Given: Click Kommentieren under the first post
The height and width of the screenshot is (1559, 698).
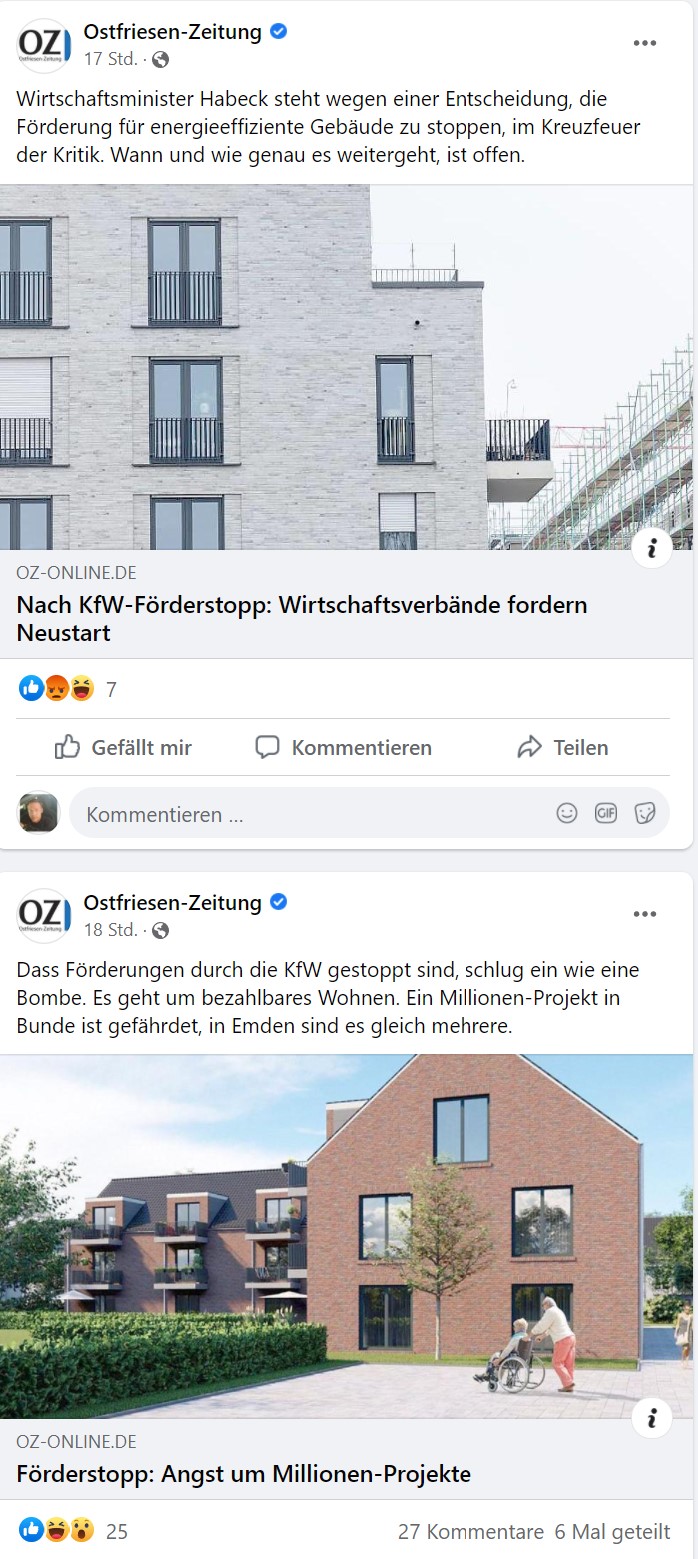Looking at the screenshot, I should [344, 747].
